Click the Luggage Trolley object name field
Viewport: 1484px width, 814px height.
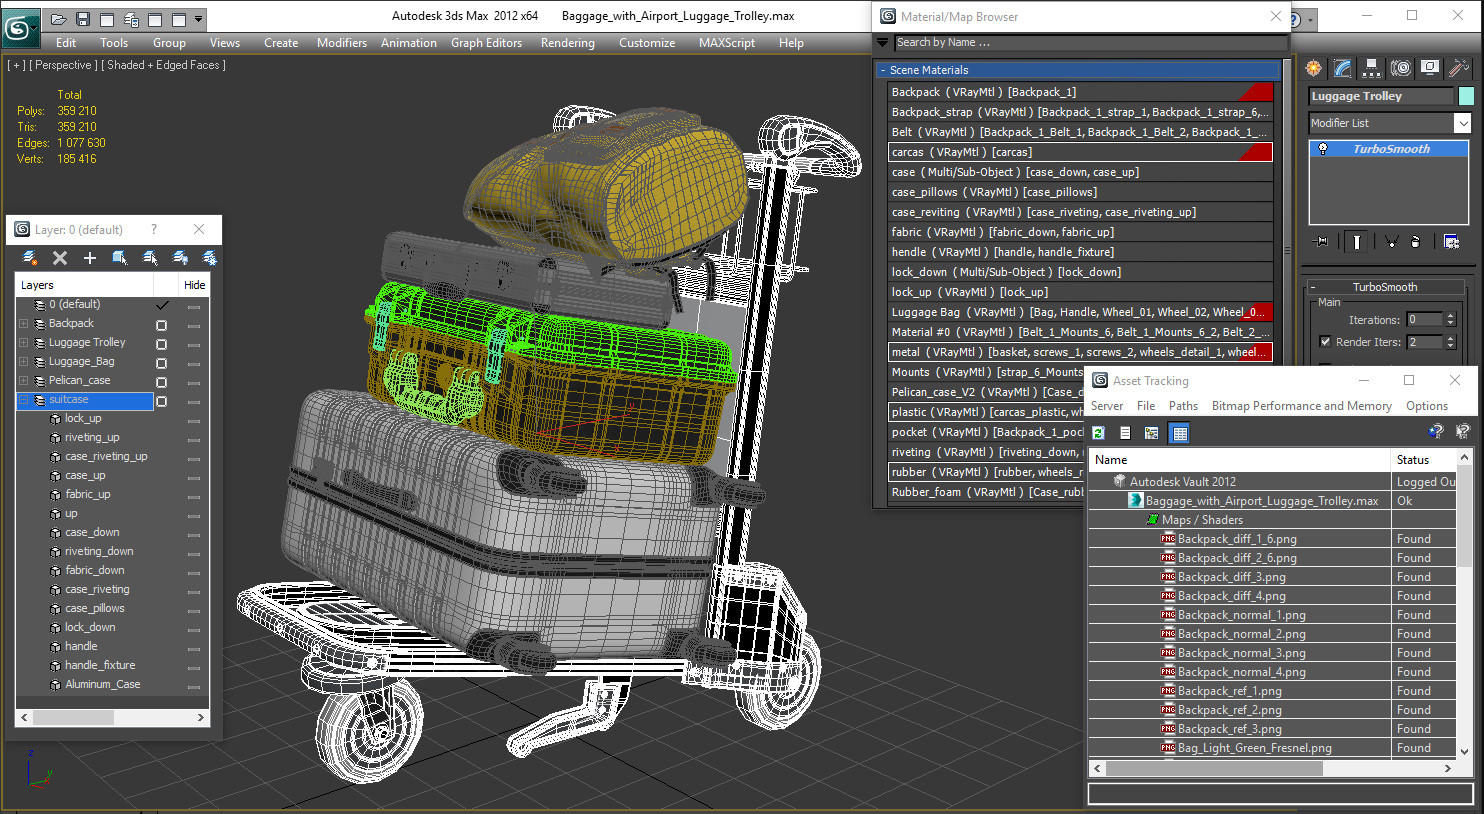coord(1381,96)
